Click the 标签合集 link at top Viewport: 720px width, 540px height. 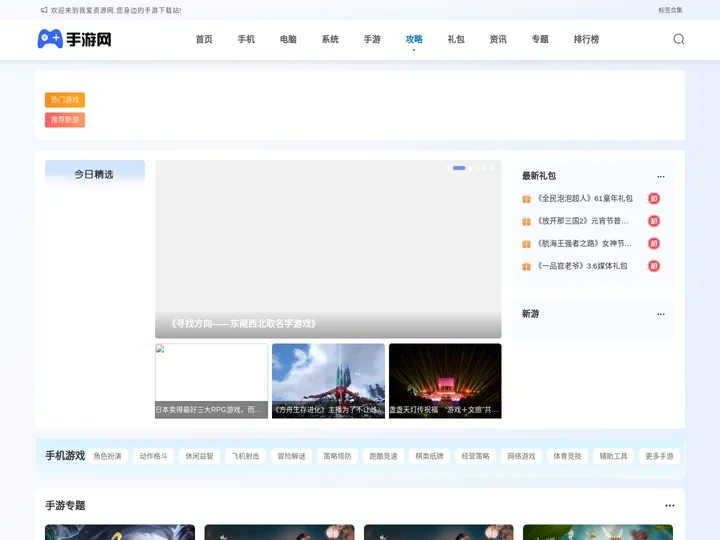pos(670,10)
